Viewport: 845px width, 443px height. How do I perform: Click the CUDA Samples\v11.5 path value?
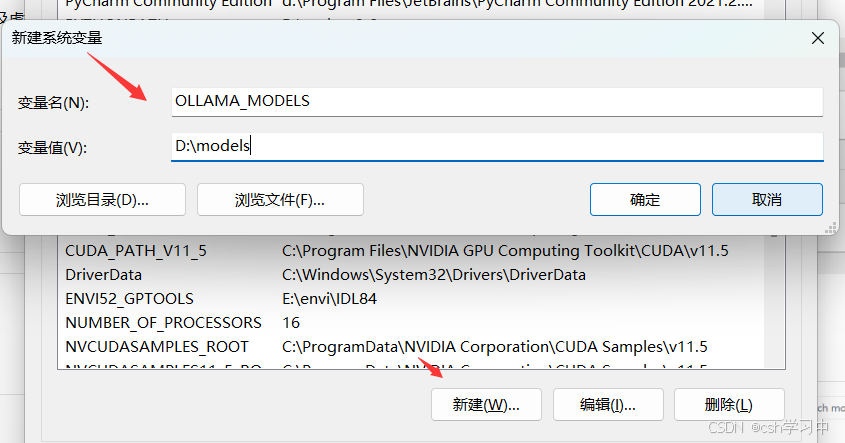coord(495,347)
